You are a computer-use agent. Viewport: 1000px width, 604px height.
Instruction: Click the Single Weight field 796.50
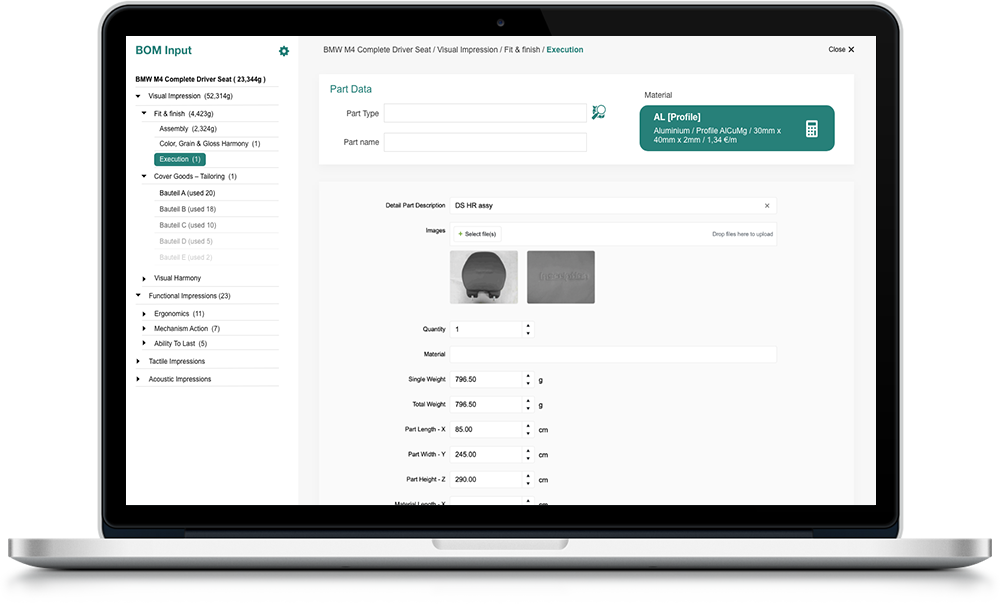coord(487,379)
